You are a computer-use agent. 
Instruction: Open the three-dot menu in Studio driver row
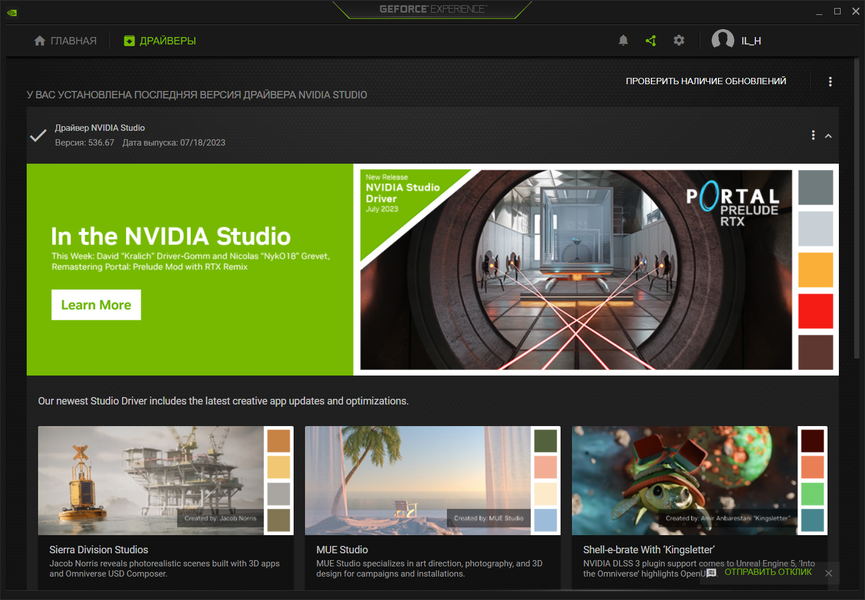(813, 135)
